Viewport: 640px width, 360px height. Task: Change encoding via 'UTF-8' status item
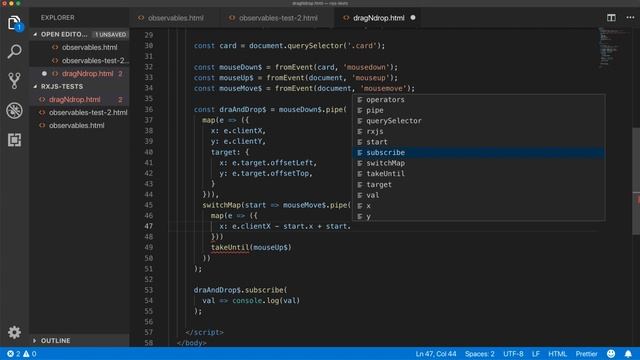click(x=513, y=354)
